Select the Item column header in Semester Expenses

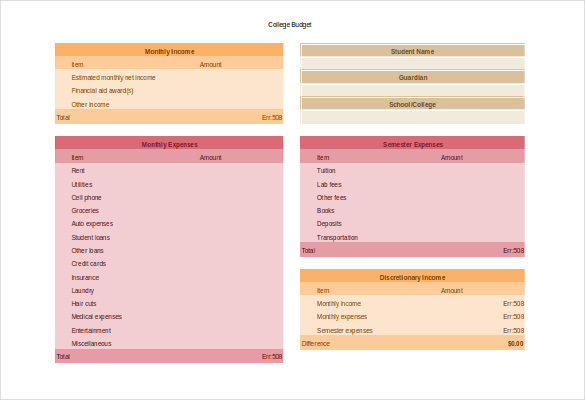click(x=323, y=157)
